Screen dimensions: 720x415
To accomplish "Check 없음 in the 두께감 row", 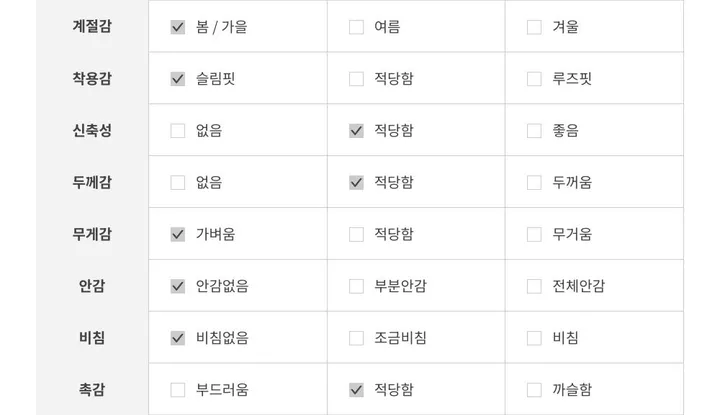I will [x=178, y=183].
